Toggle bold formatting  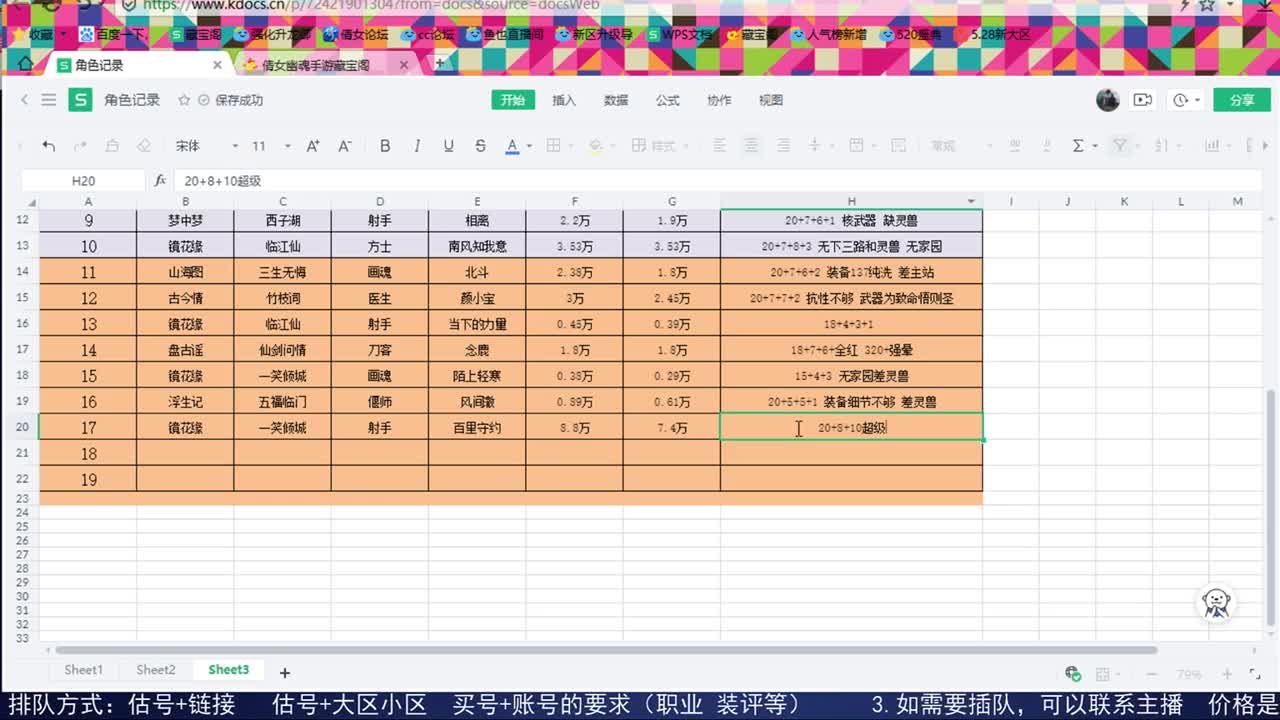385,145
